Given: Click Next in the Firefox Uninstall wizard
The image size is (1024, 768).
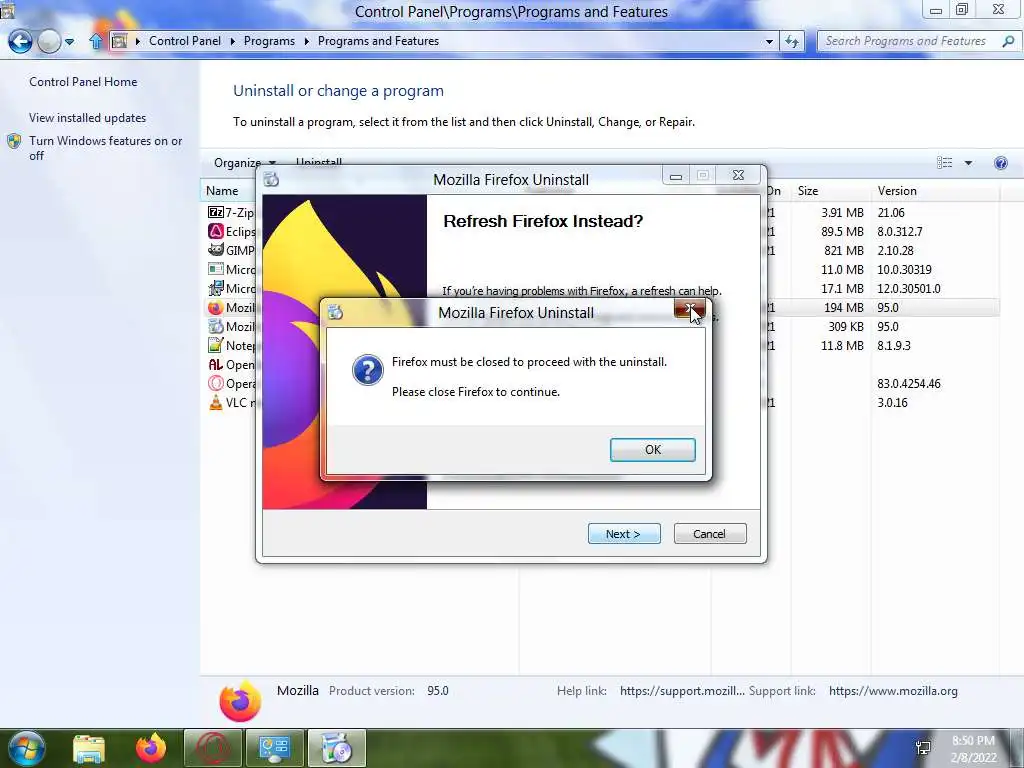Looking at the screenshot, I should pyautogui.click(x=624, y=534).
